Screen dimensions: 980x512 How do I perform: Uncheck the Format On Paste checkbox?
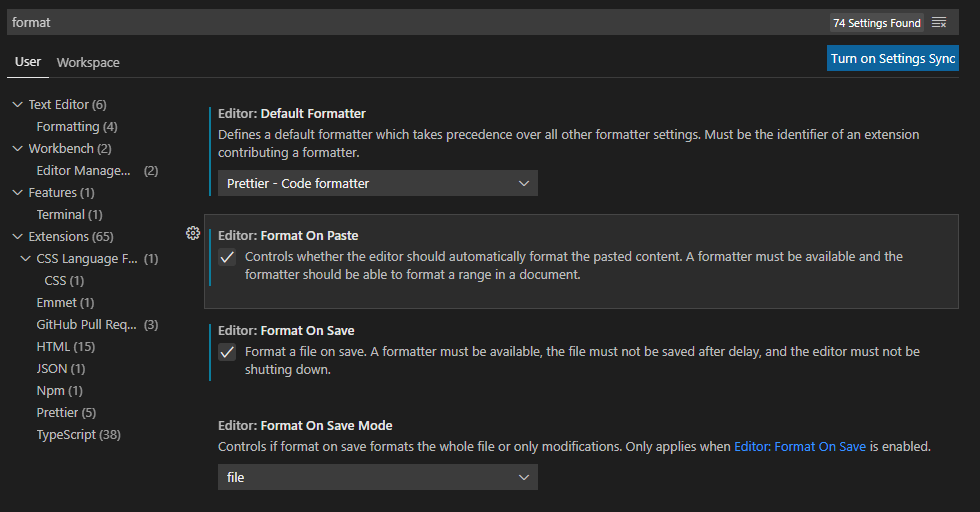pos(227,257)
